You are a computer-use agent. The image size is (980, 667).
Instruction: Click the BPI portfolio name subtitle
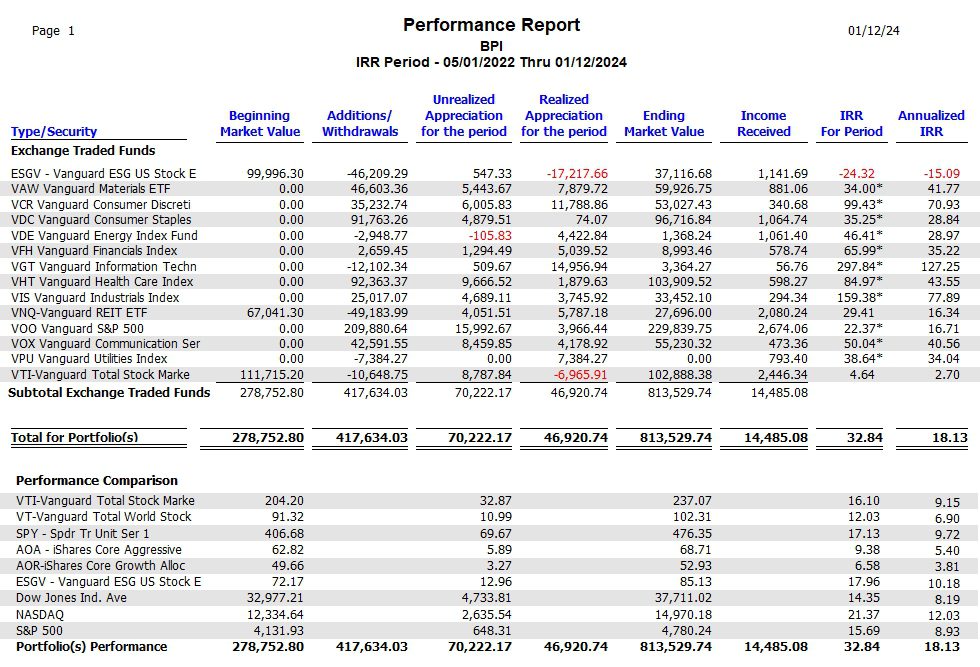coord(491,46)
